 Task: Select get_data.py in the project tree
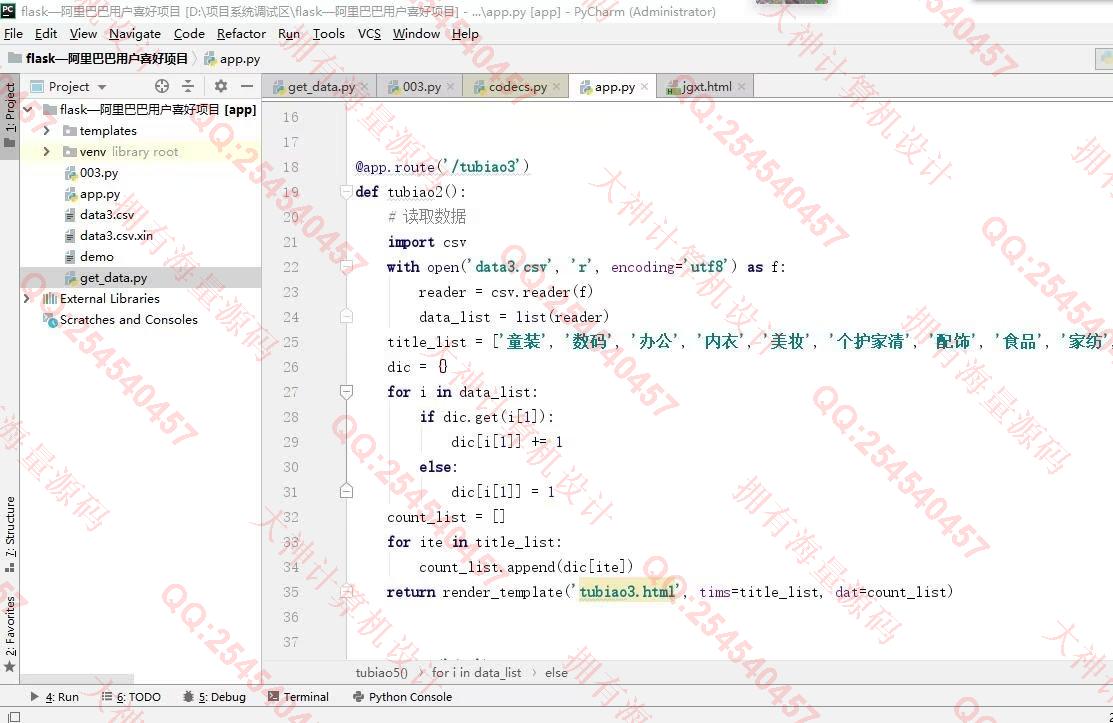tap(114, 277)
